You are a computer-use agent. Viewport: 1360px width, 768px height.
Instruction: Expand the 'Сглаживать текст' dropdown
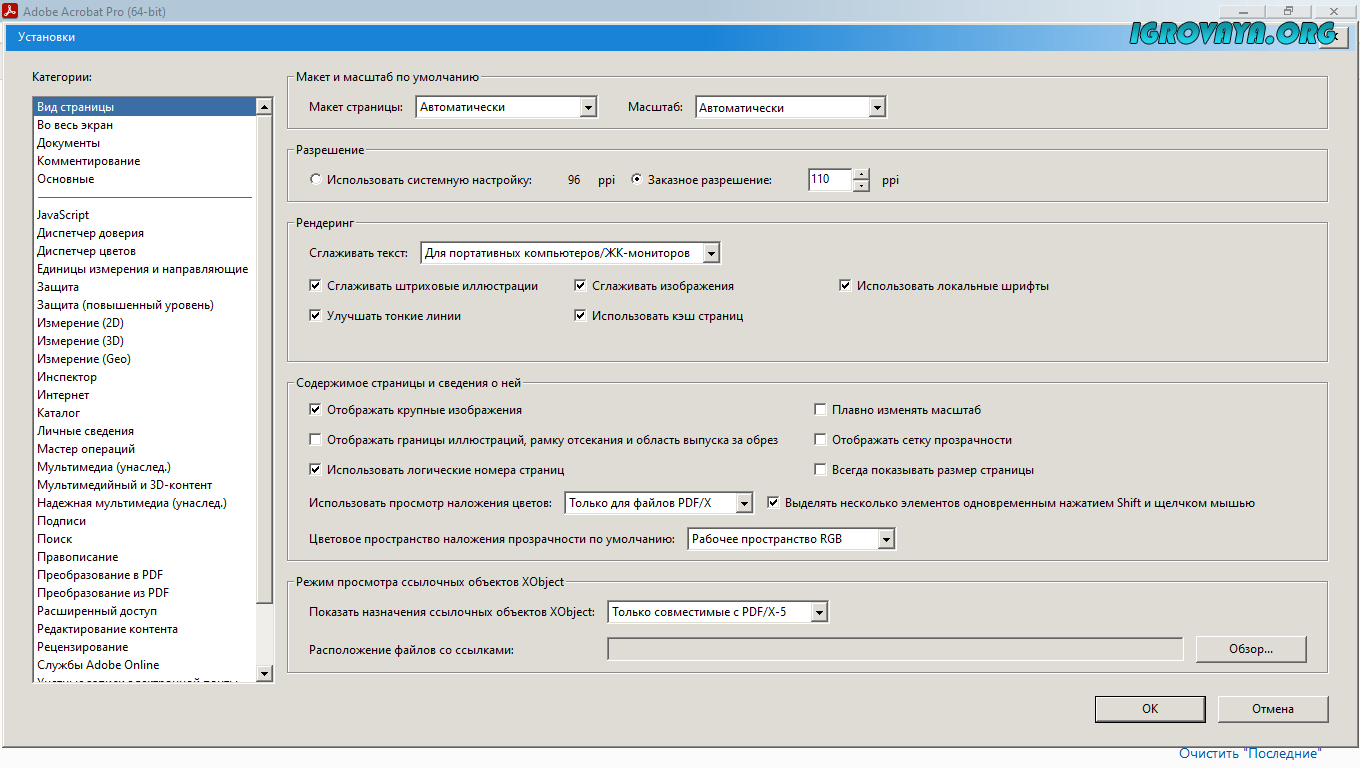pyautogui.click(x=711, y=254)
